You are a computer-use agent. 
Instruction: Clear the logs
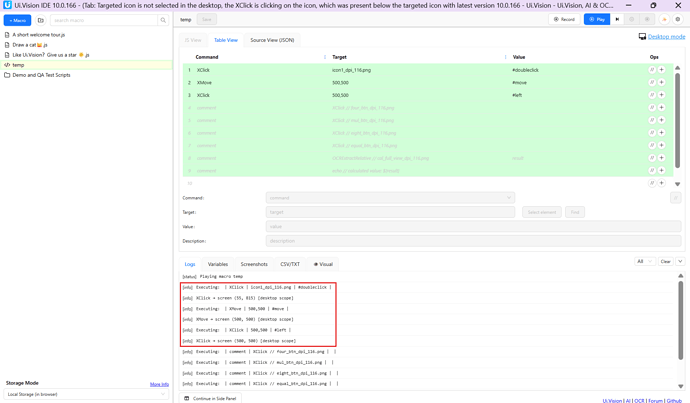pyautogui.click(x=665, y=261)
